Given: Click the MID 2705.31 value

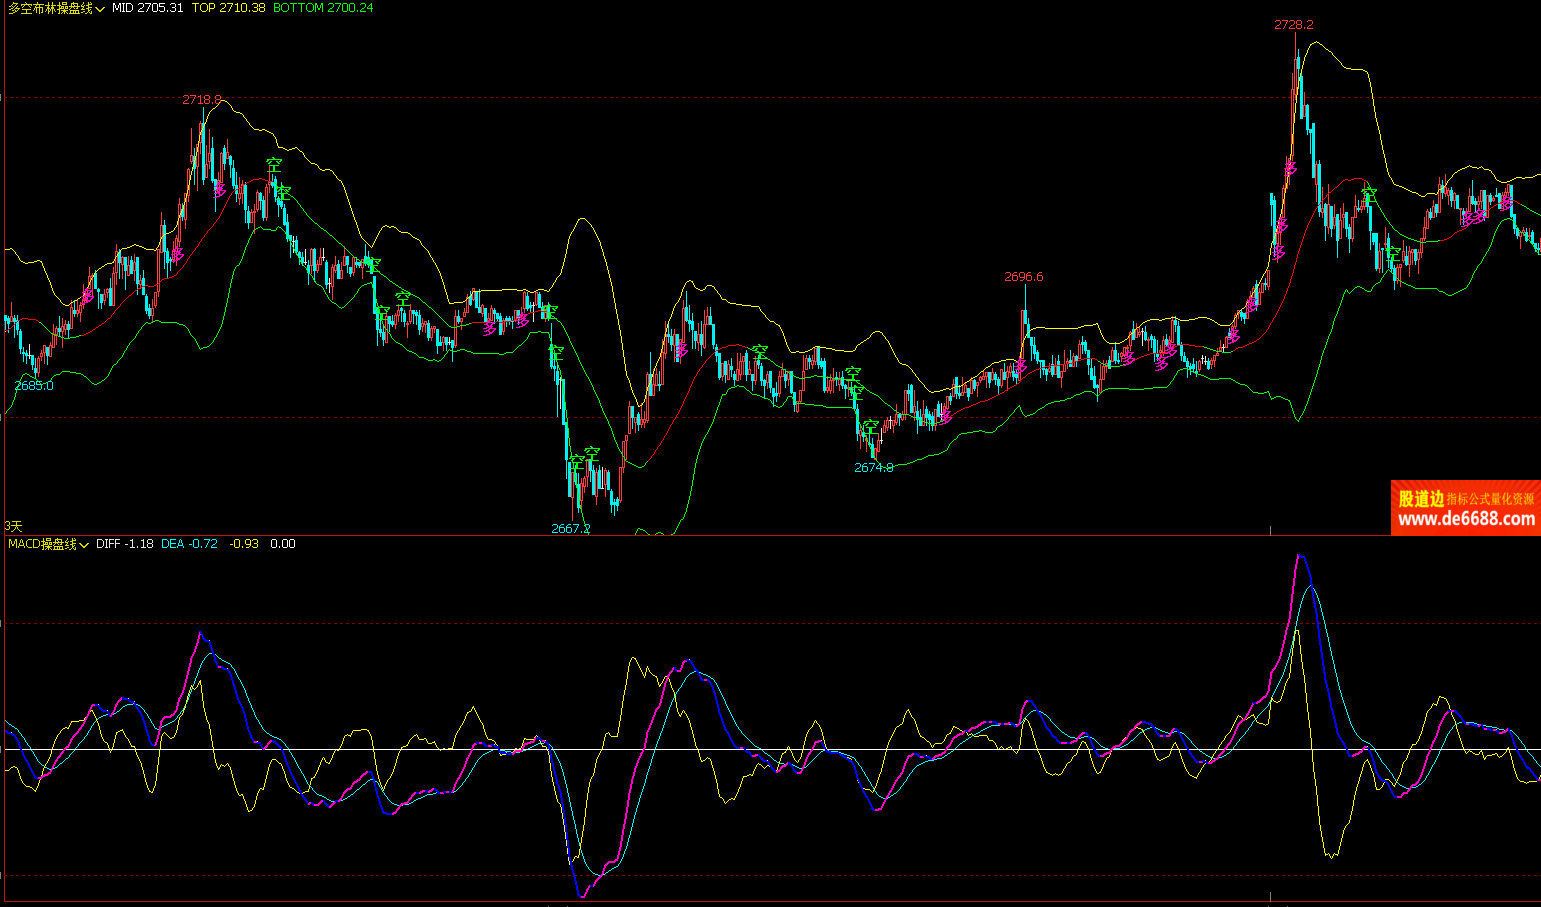Looking at the screenshot, I should pyautogui.click(x=147, y=8).
